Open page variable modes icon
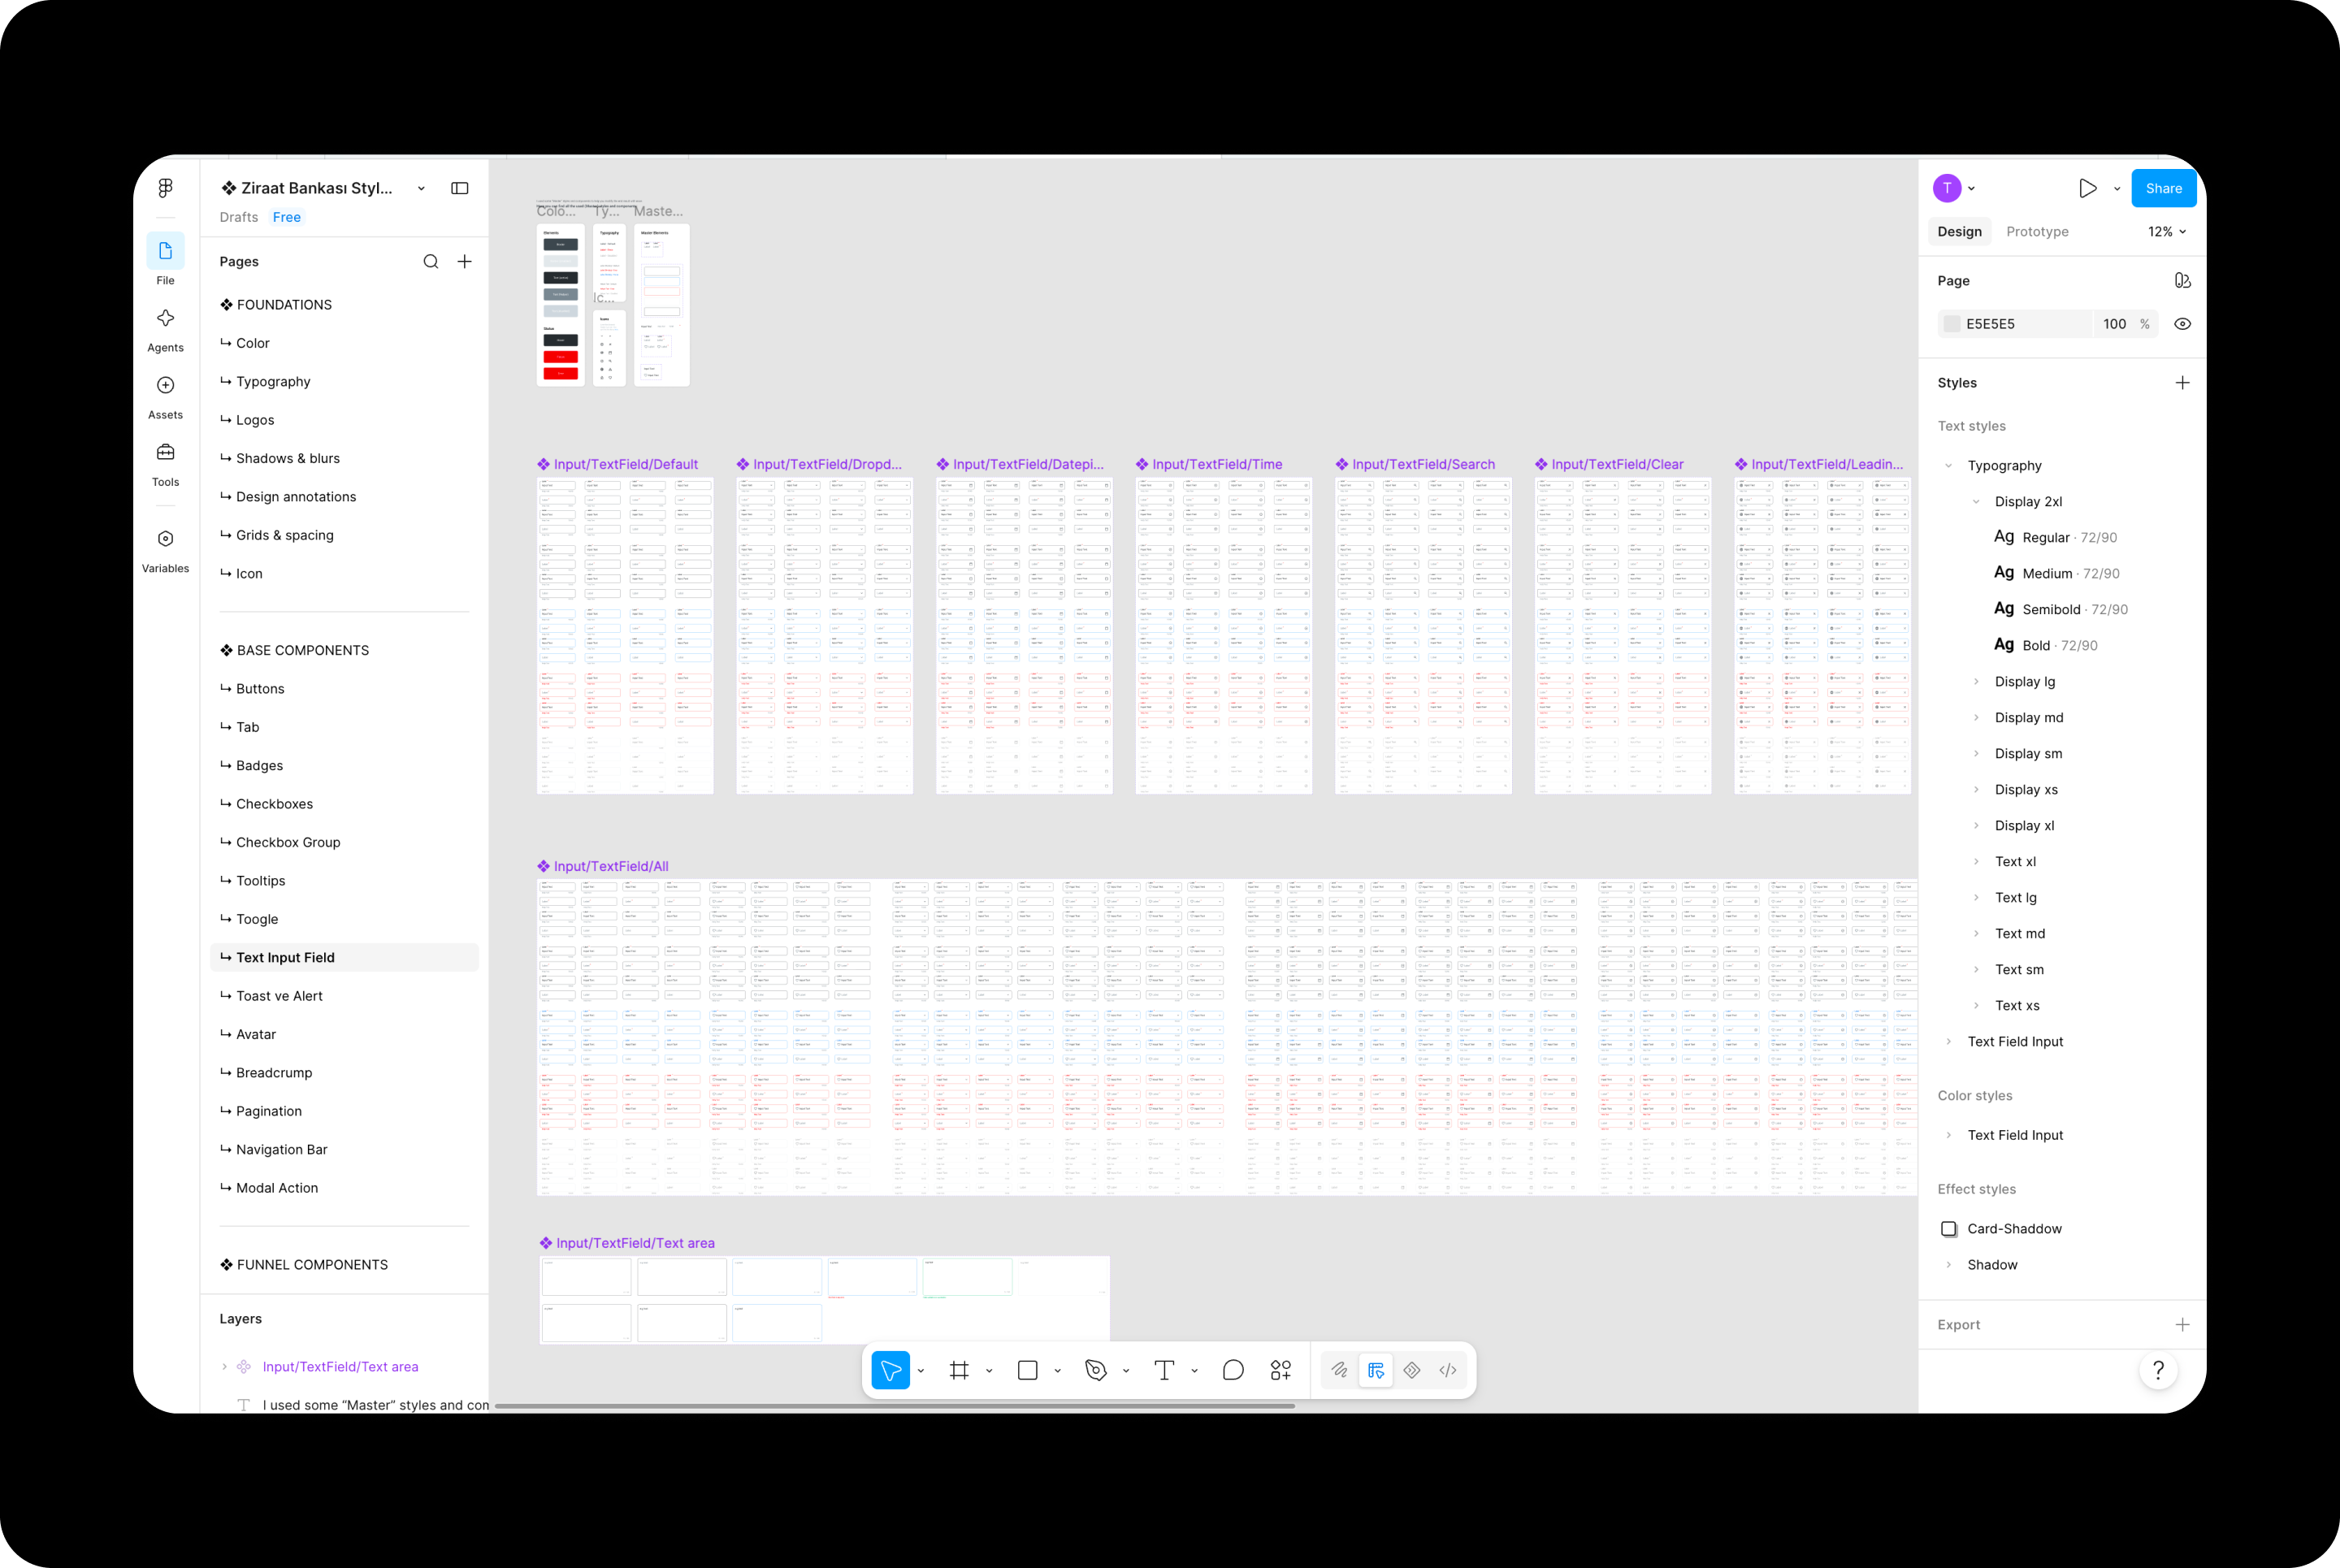This screenshot has height=1568, width=2340. pos(2183,281)
